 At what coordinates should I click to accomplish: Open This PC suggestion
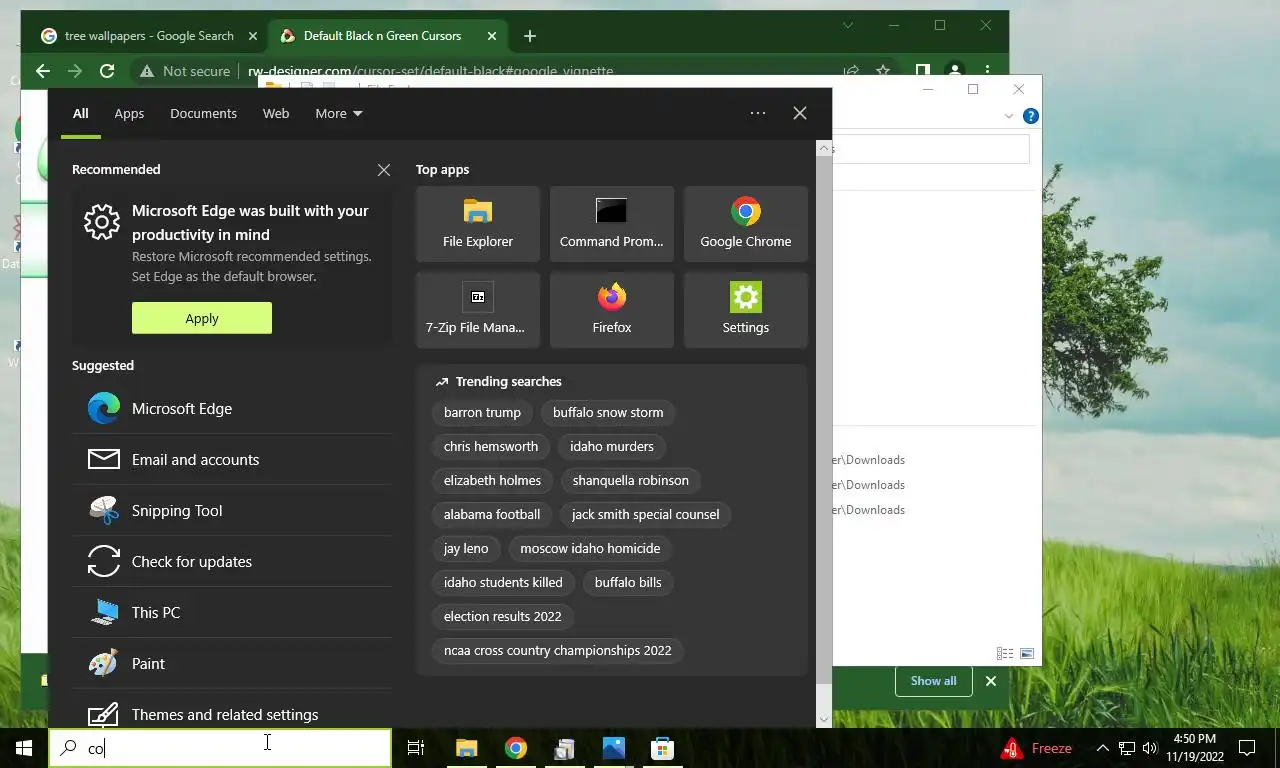click(x=232, y=612)
